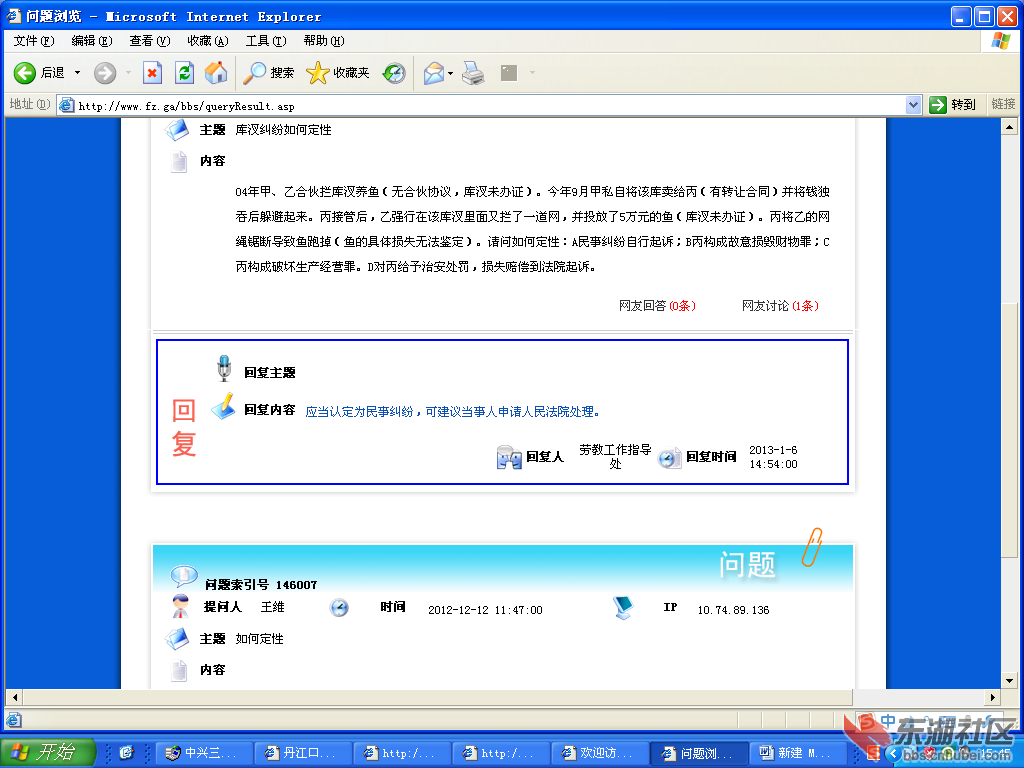Image resolution: width=1024 pixels, height=768 pixels.
Task: Click the Refresh page icon
Action: click(185, 72)
